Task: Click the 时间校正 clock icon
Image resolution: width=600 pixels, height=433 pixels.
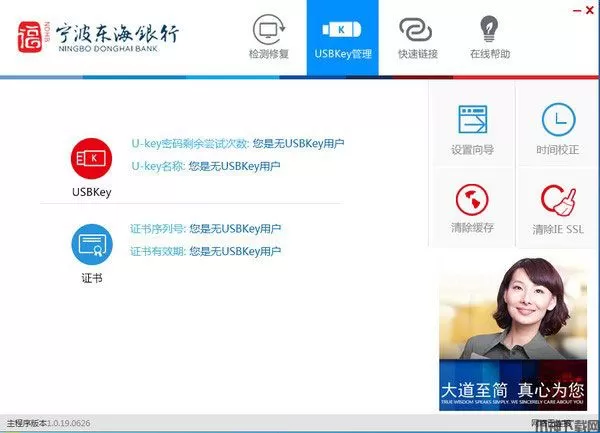Action: tap(558, 119)
